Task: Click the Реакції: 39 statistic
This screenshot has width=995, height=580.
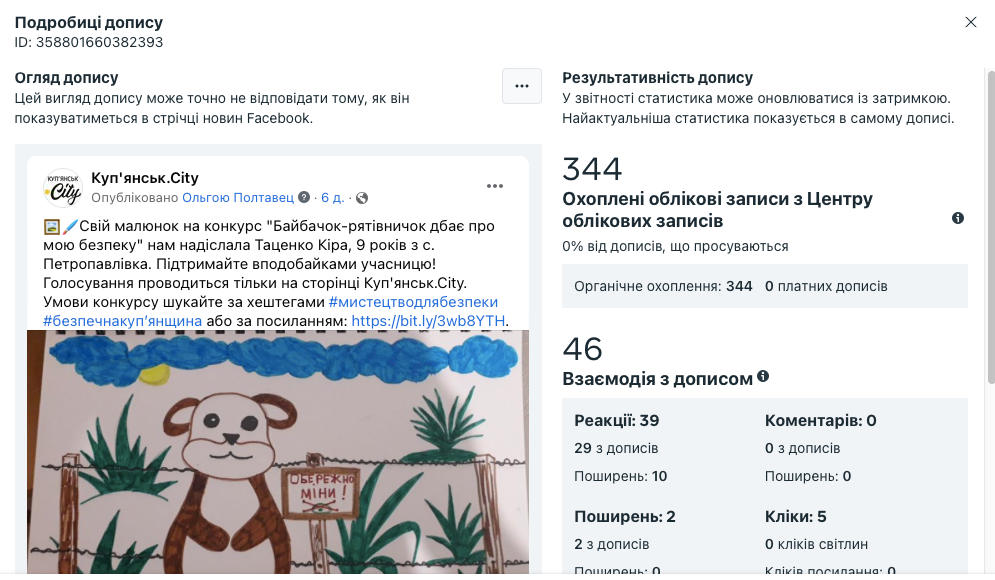Action: click(x=617, y=420)
